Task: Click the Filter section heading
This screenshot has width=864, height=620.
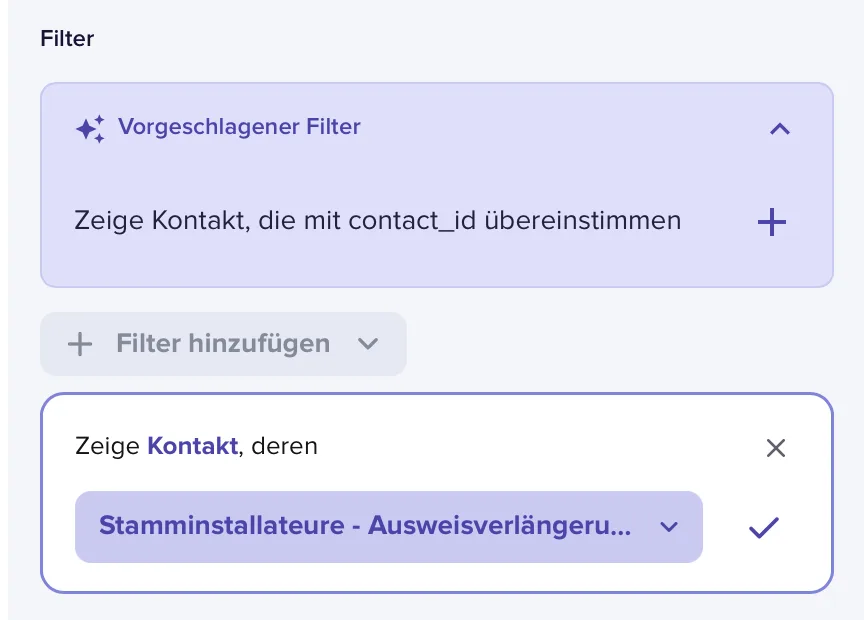Action: point(67,39)
